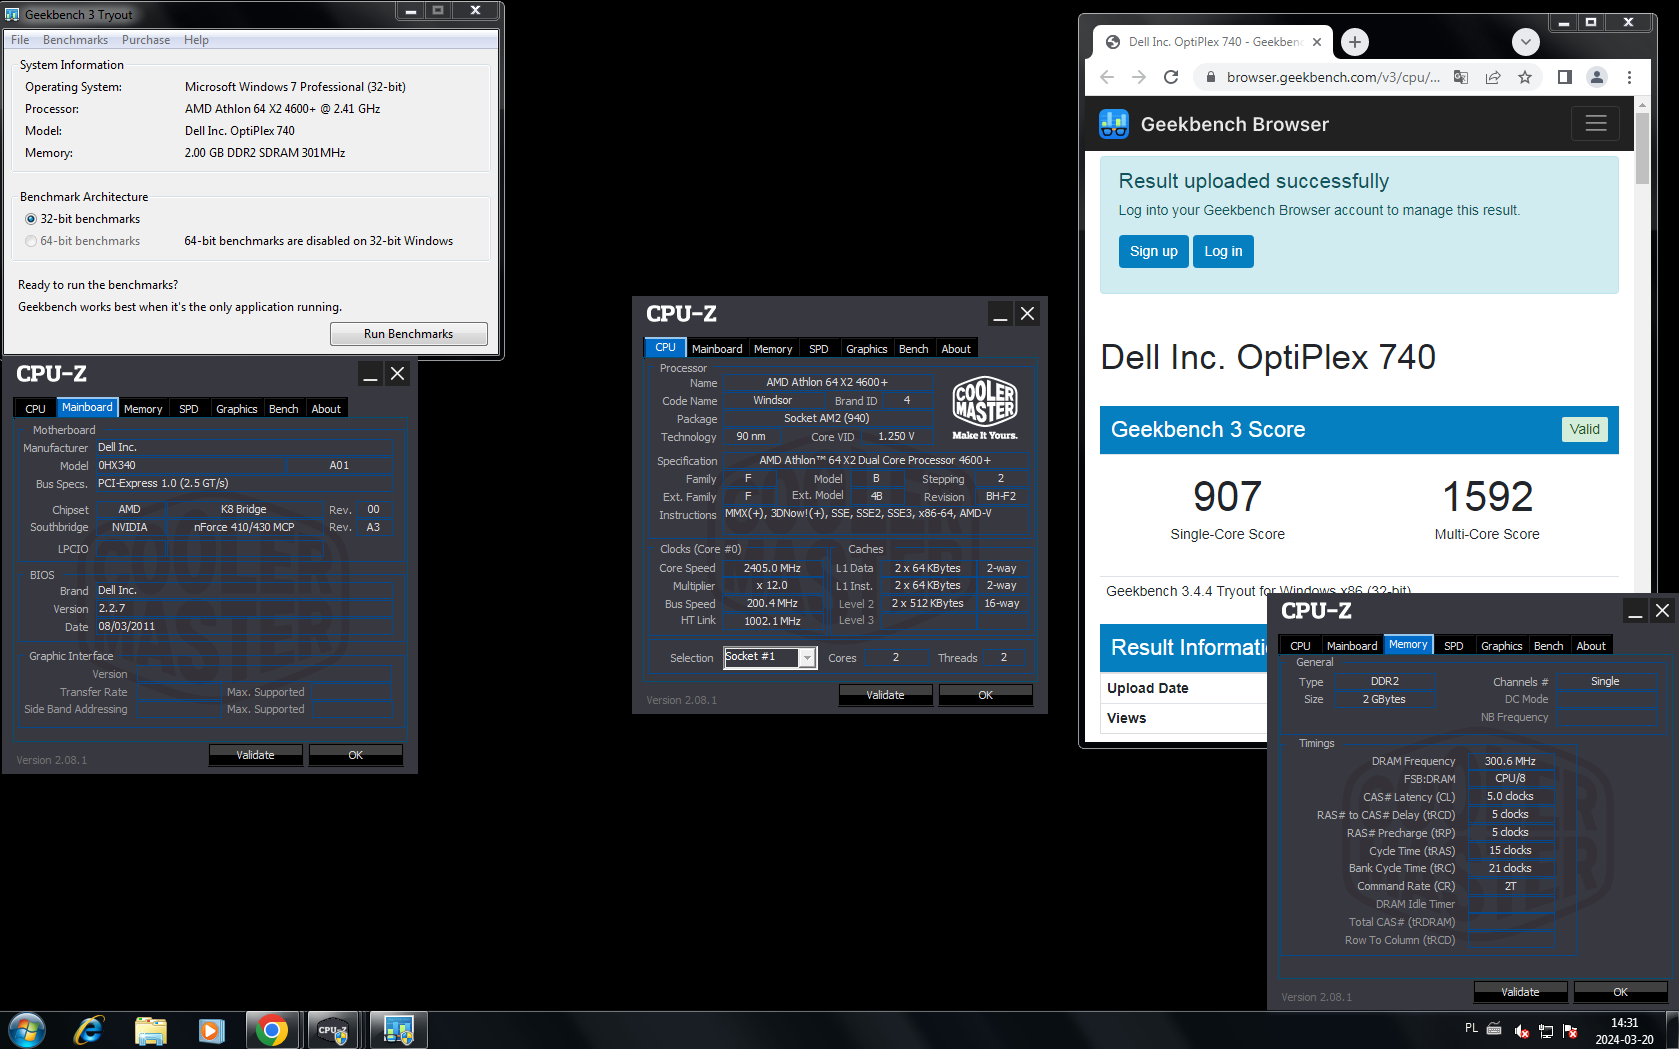Switch to CPU tab in CPU-Z Mainboard window
This screenshot has height=1049, width=1679.
point(35,409)
